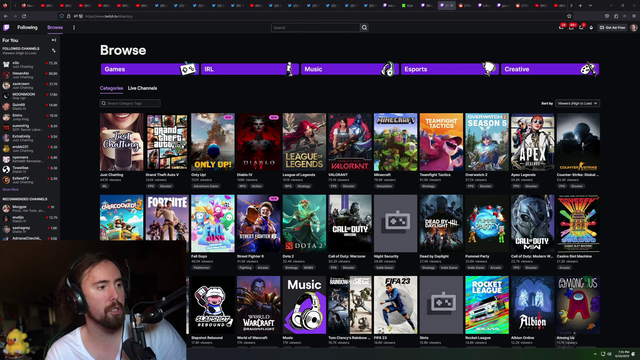
Task: Click the Search Category Tags field
Action: [x=130, y=103]
